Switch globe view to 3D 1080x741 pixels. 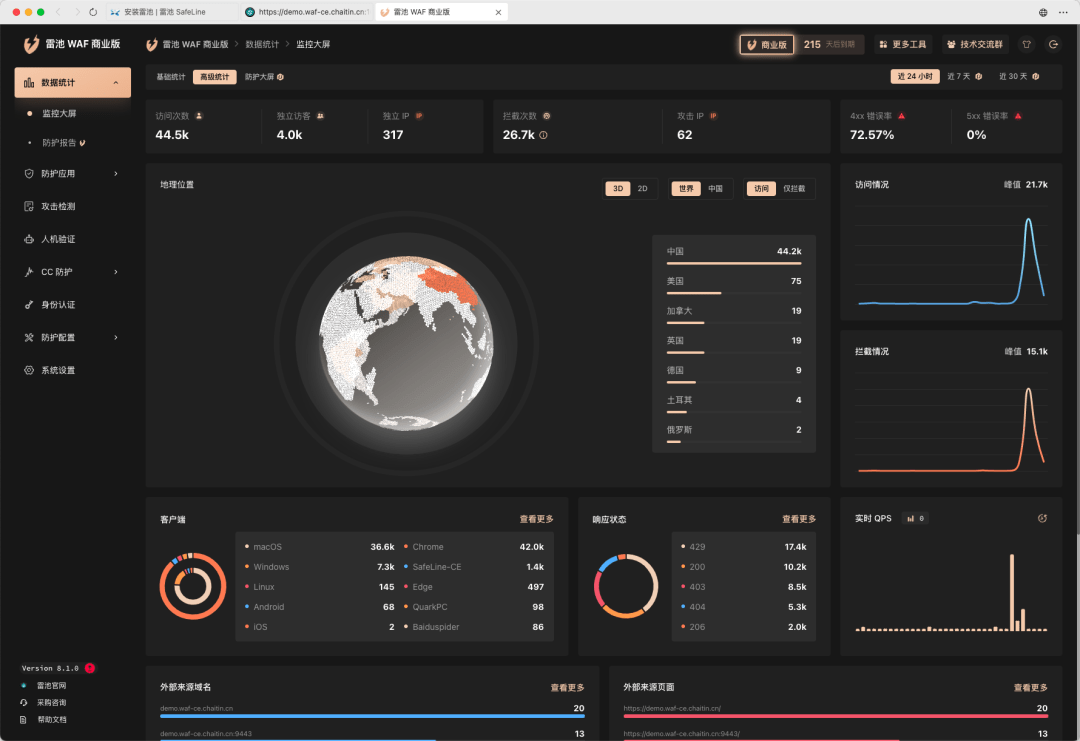[618, 189]
